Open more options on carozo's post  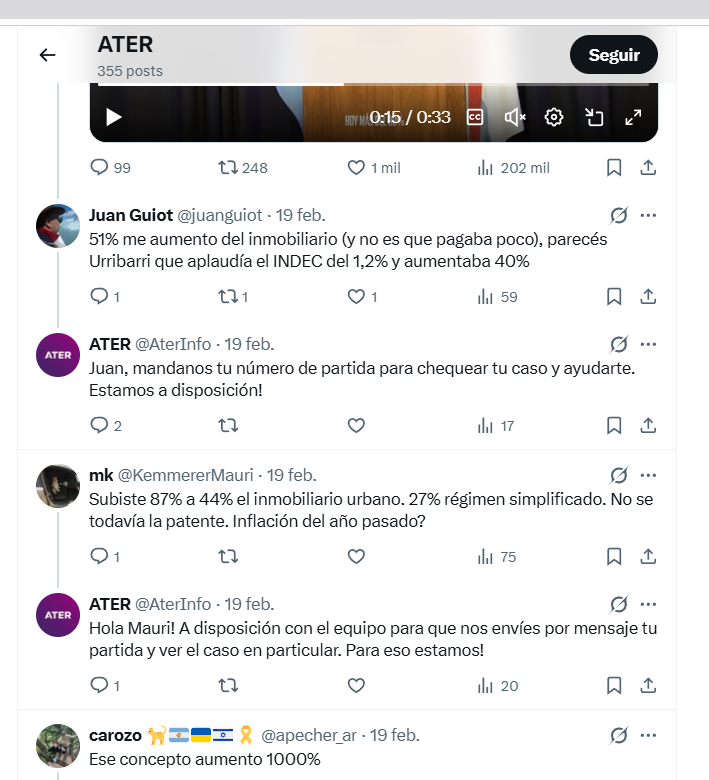pyautogui.click(x=648, y=735)
